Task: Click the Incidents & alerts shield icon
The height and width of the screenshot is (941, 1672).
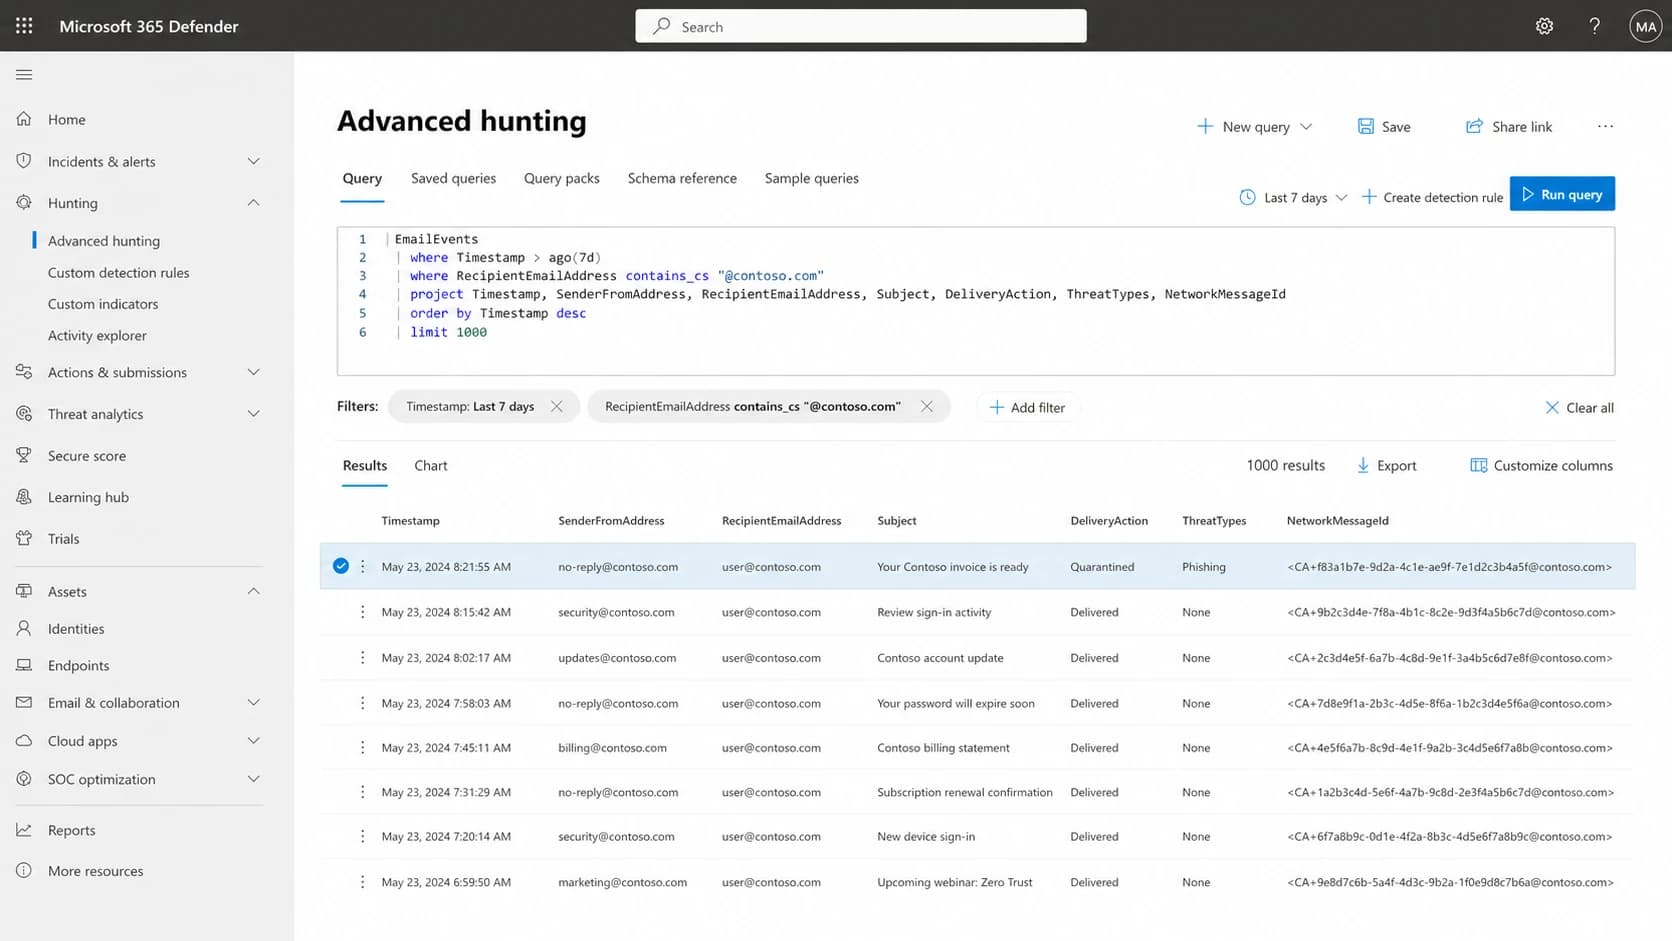Action: pyautogui.click(x=24, y=161)
